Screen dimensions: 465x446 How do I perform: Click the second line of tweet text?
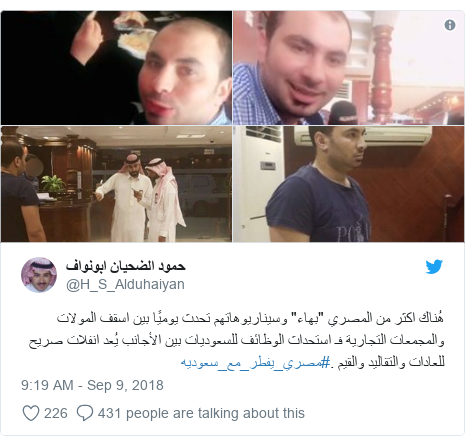click(236, 340)
